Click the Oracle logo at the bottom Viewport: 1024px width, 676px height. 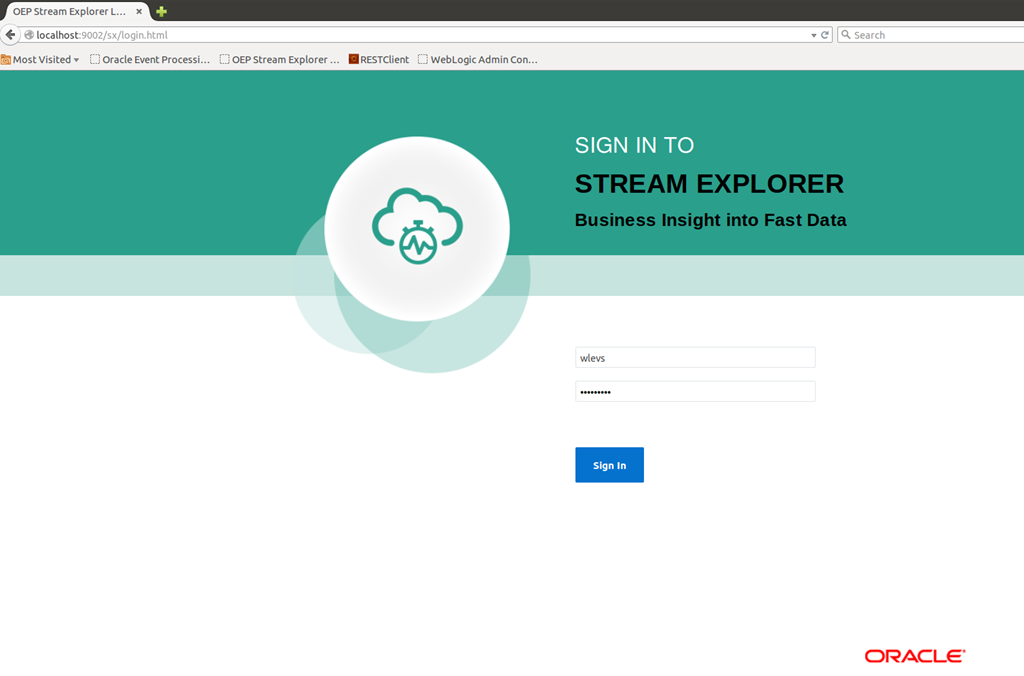915,656
